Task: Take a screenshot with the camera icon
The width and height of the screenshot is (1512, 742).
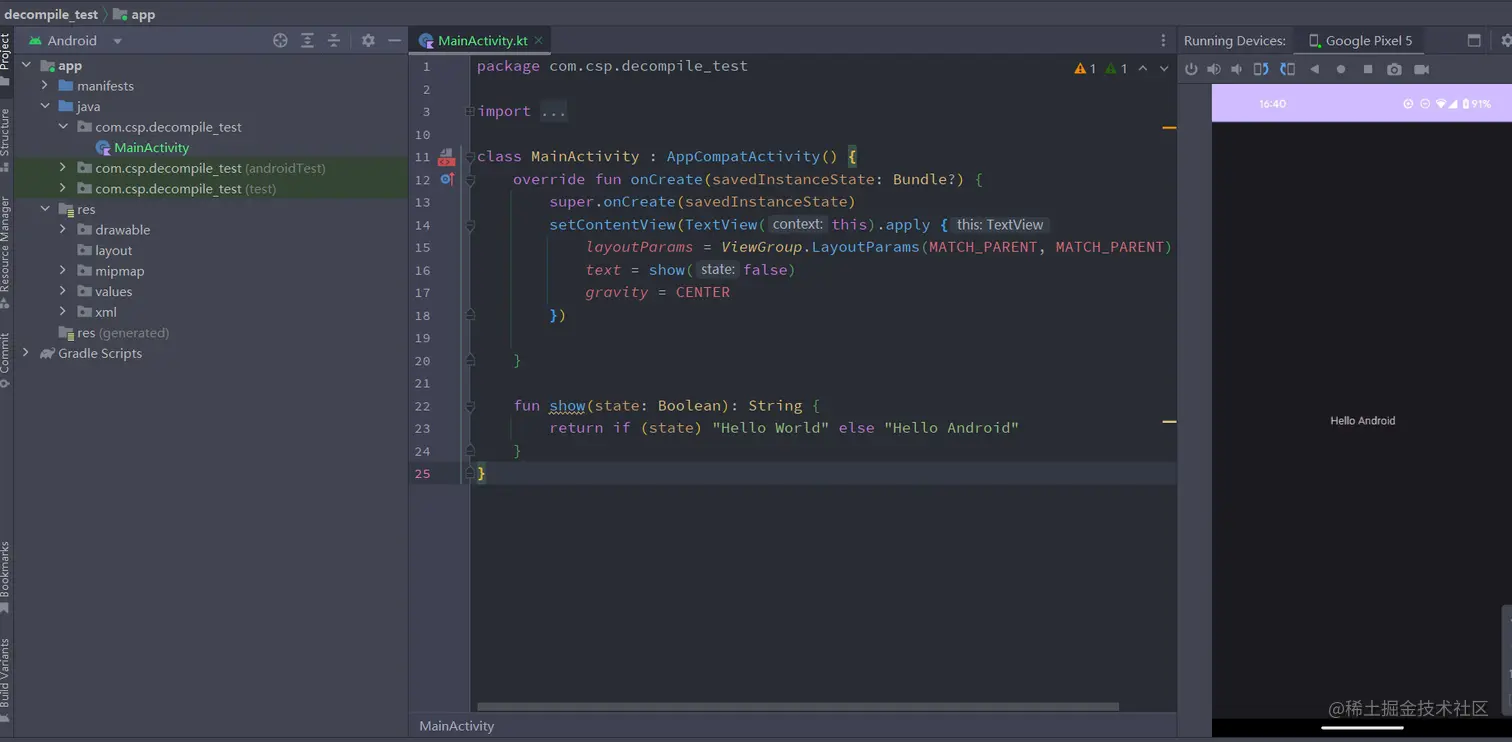Action: [x=1394, y=69]
